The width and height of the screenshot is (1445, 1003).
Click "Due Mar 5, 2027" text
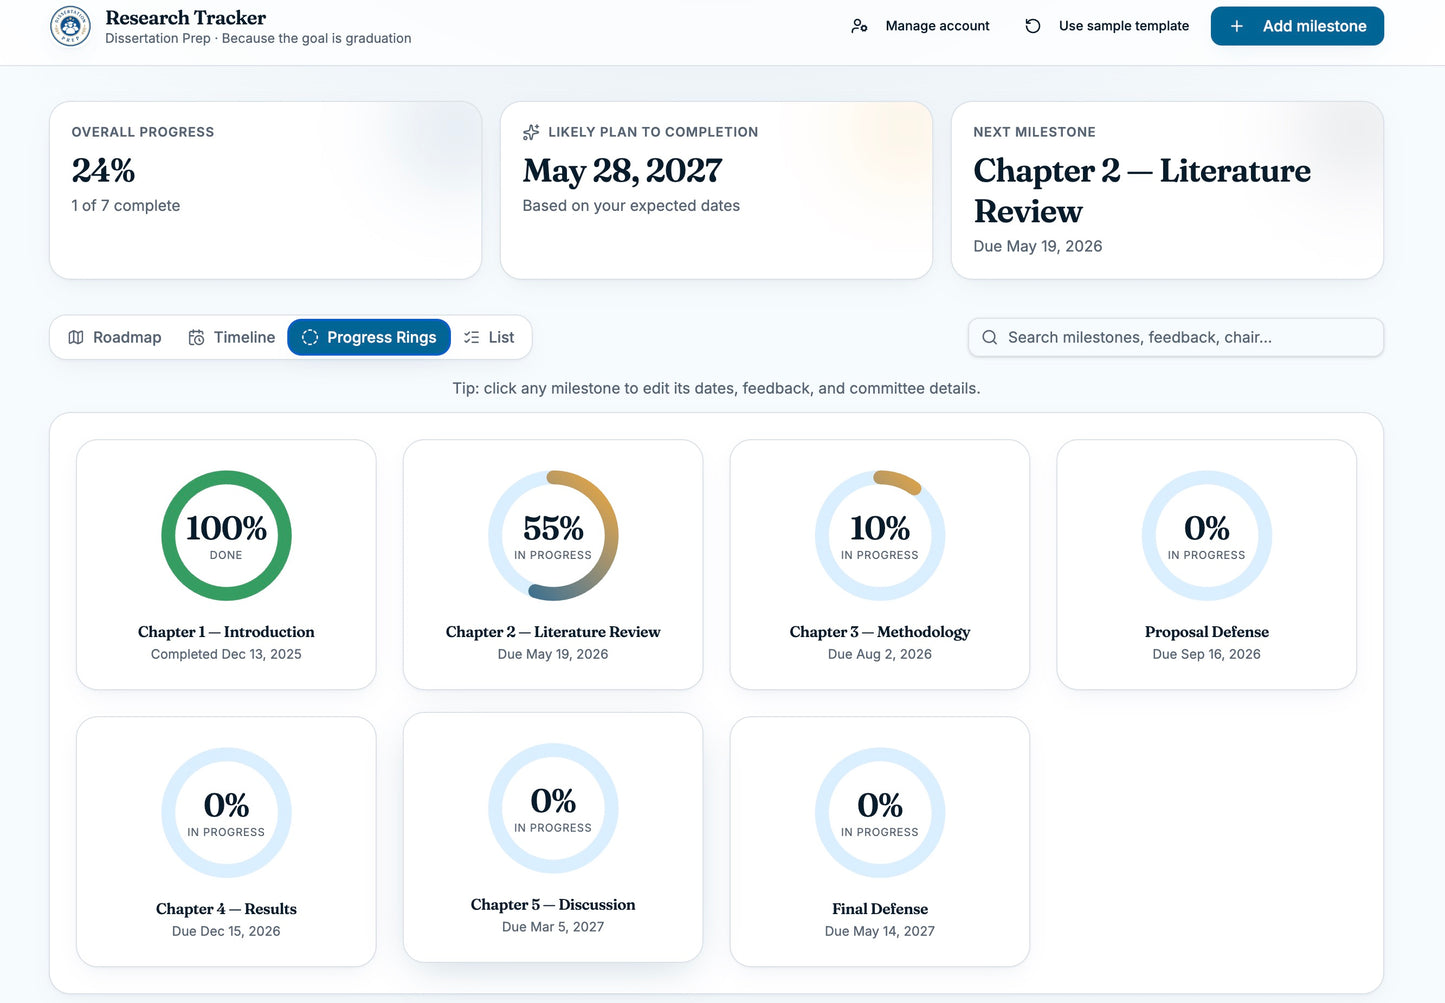click(x=553, y=927)
